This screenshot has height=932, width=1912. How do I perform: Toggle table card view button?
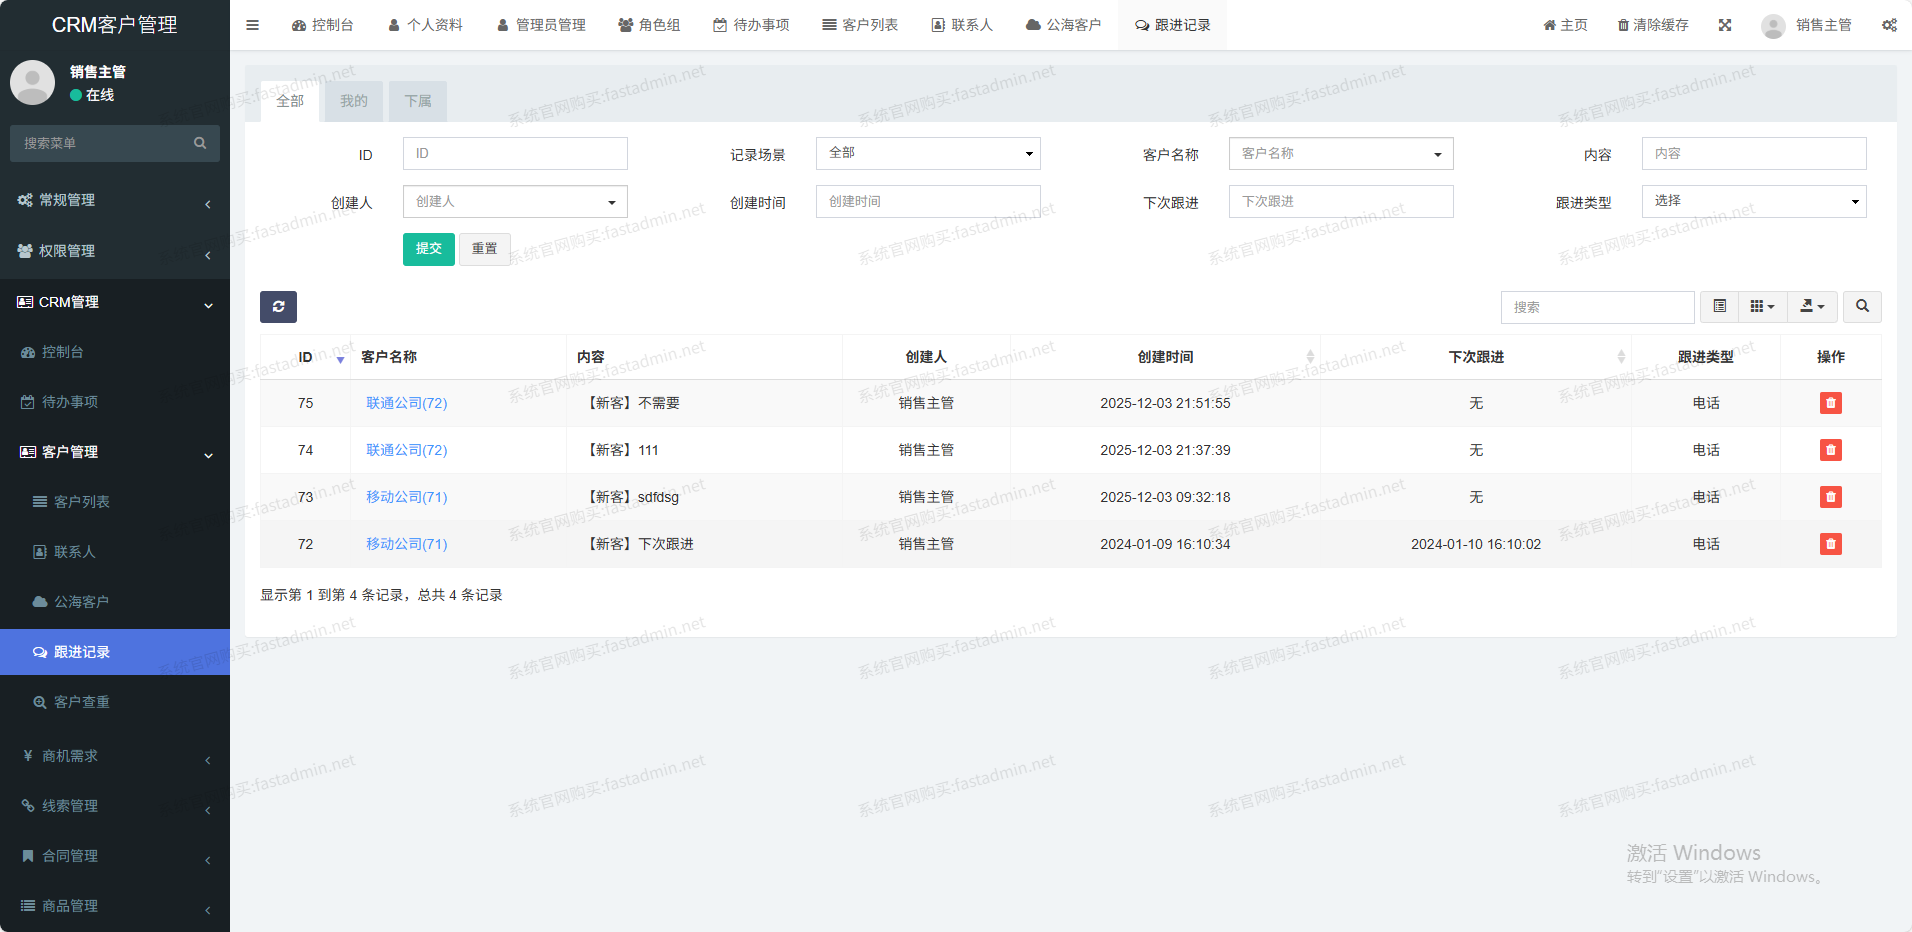tap(1719, 307)
